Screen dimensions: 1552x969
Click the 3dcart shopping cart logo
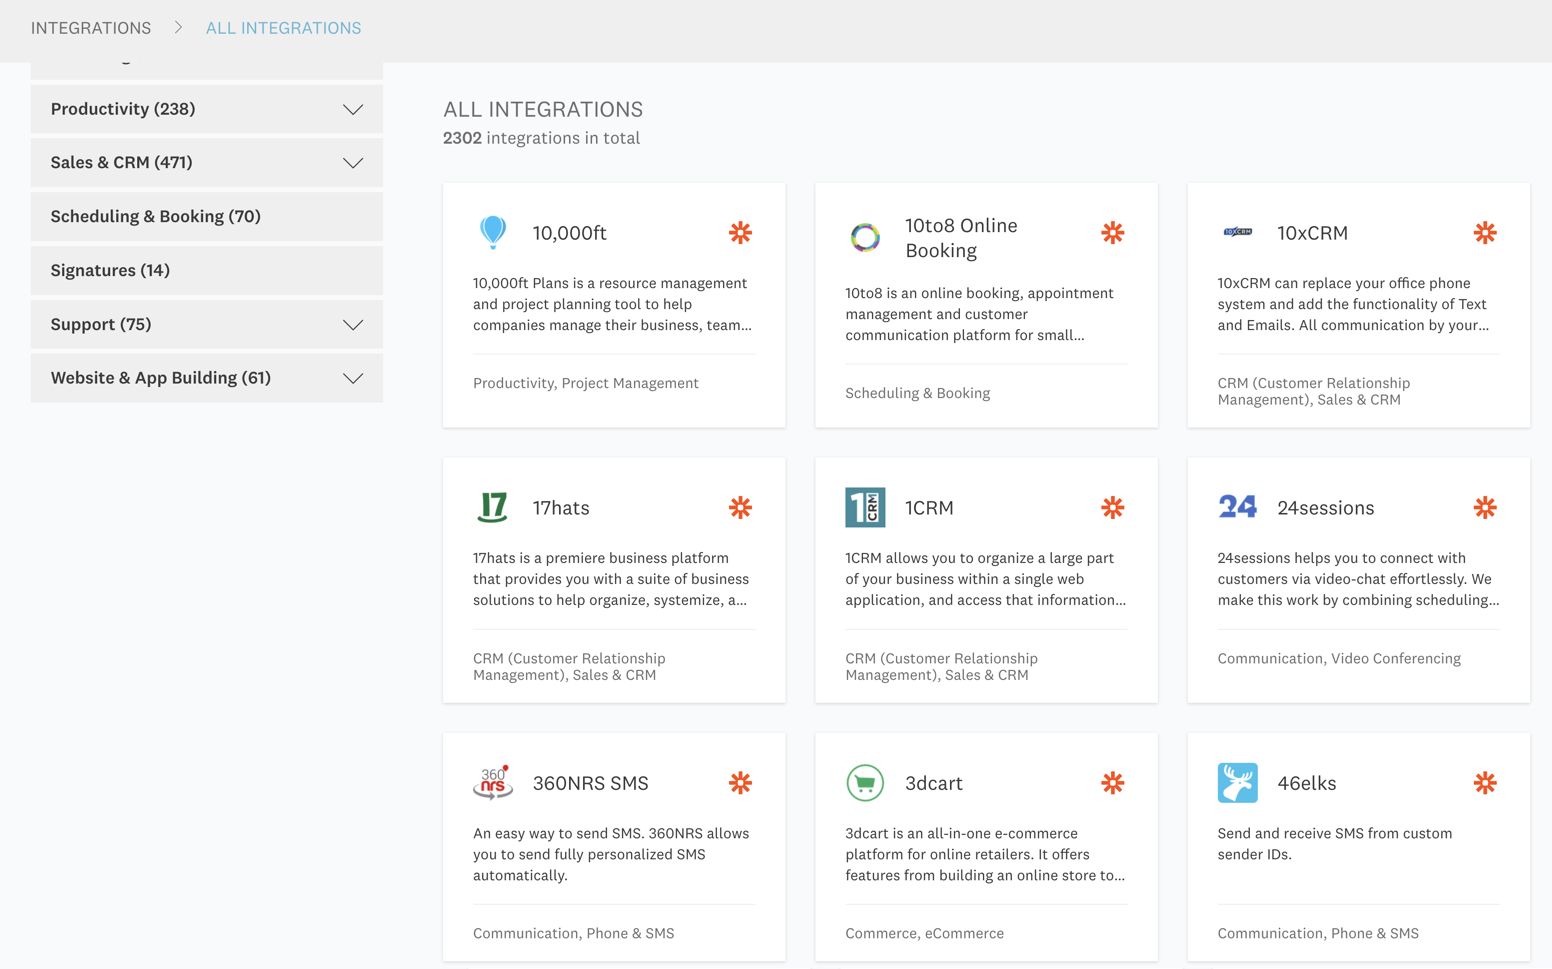click(x=865, y=783)
